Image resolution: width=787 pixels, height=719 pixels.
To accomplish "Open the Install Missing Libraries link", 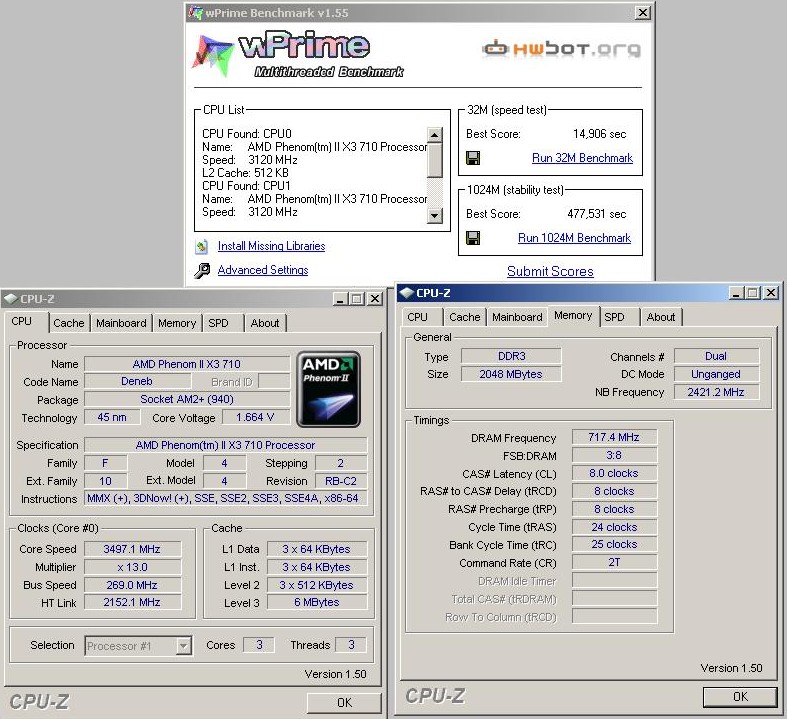I will [272, 246].
